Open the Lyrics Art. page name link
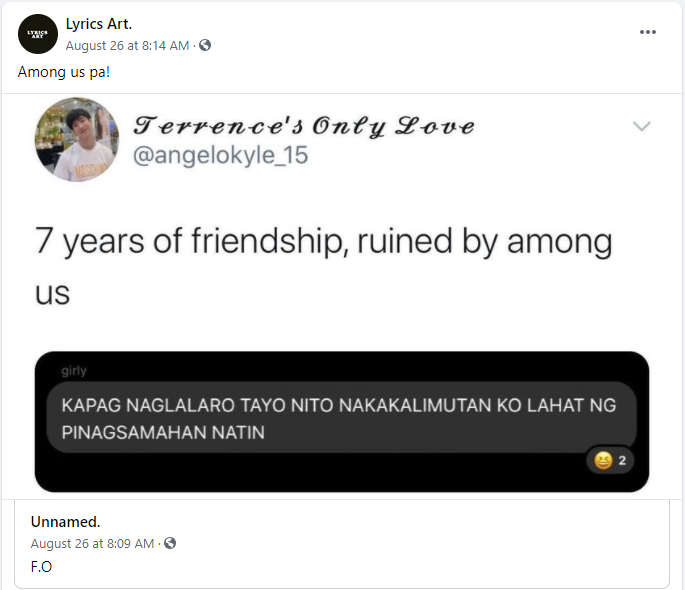This screenshot has width=685, height=590. pyautogui.click(x=99, y=24)
